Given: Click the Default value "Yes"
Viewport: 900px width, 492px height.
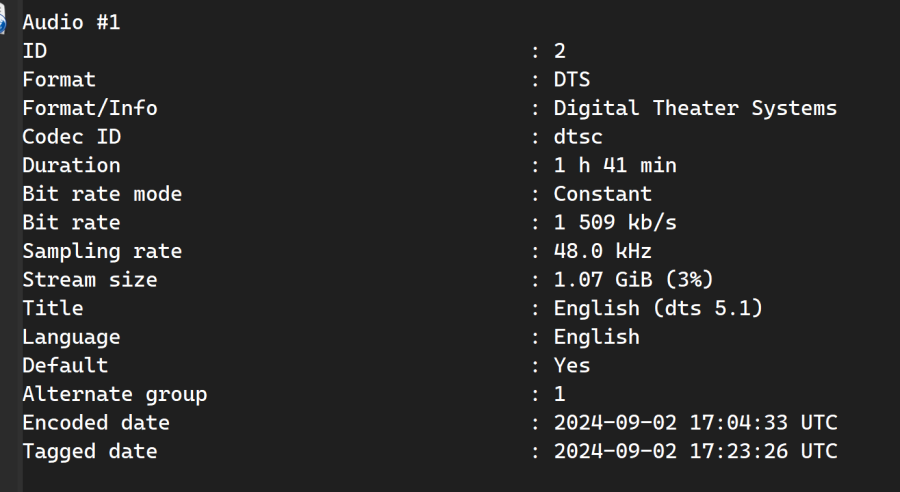Looking at the screenshot, I should [x=572, y=365].
